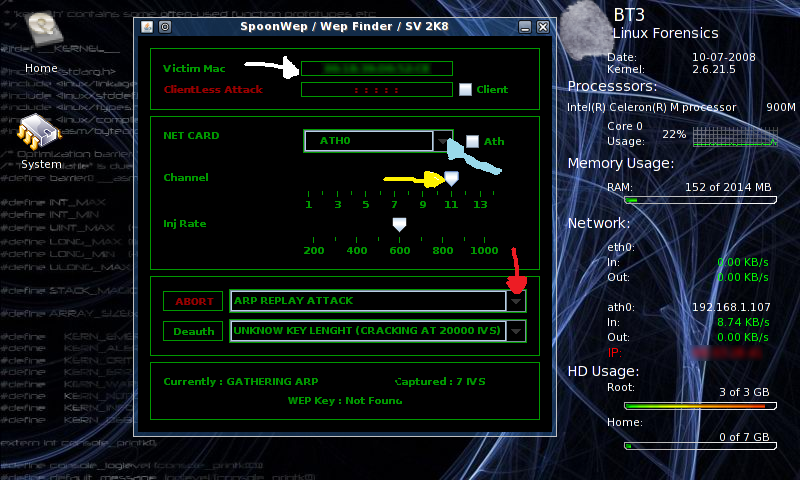The height and width of the screenshot is (480, 800).
Task: Click the Victim Mac input field
Action: point(376,69)
